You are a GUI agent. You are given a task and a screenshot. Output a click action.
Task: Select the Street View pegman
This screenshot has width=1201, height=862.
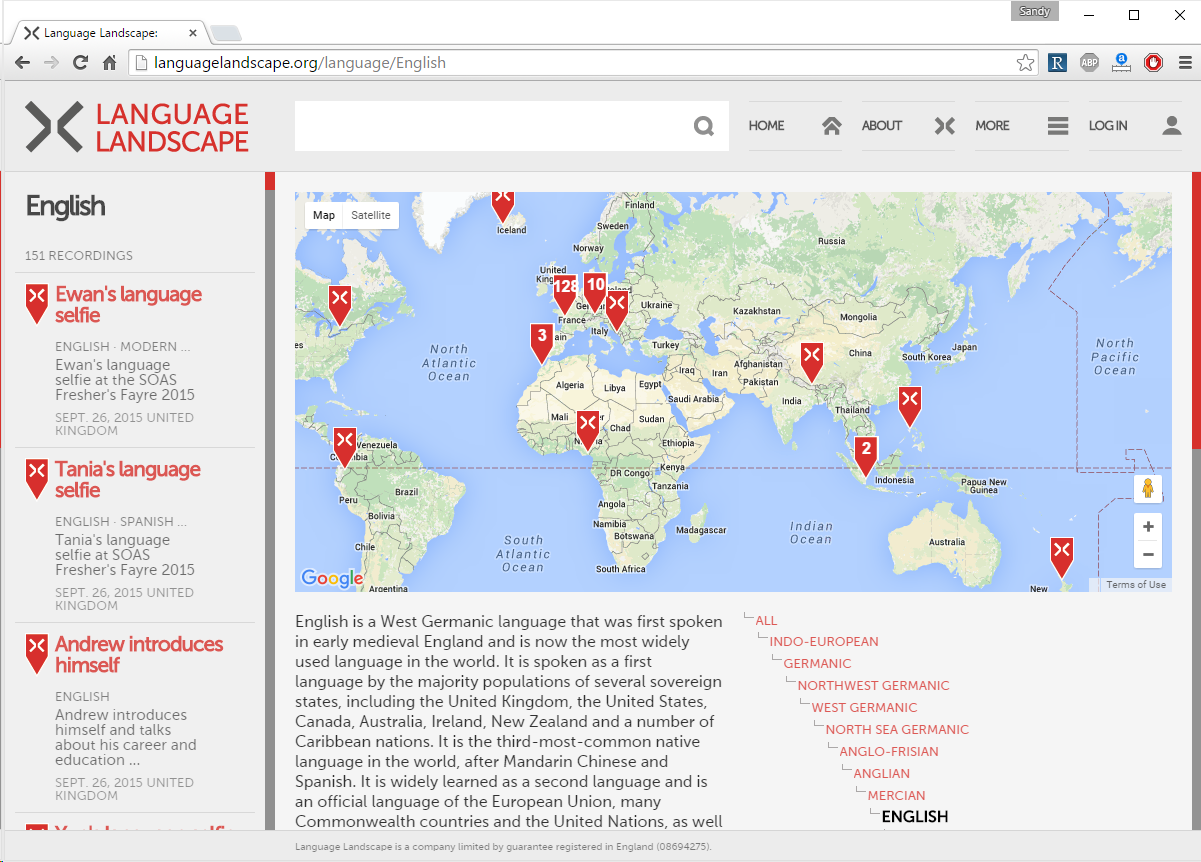click(x=1148, y=489)
